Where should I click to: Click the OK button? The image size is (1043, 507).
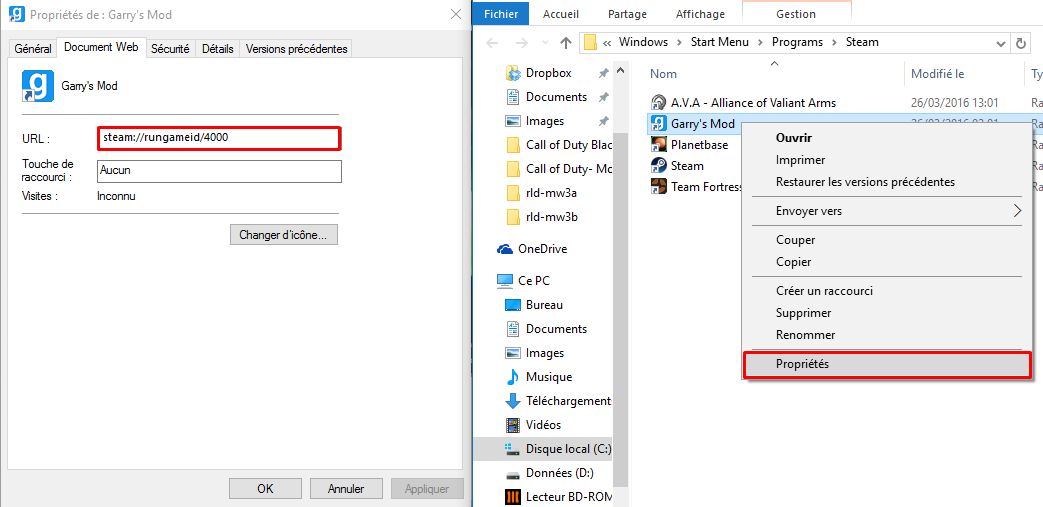coord(265,488)
